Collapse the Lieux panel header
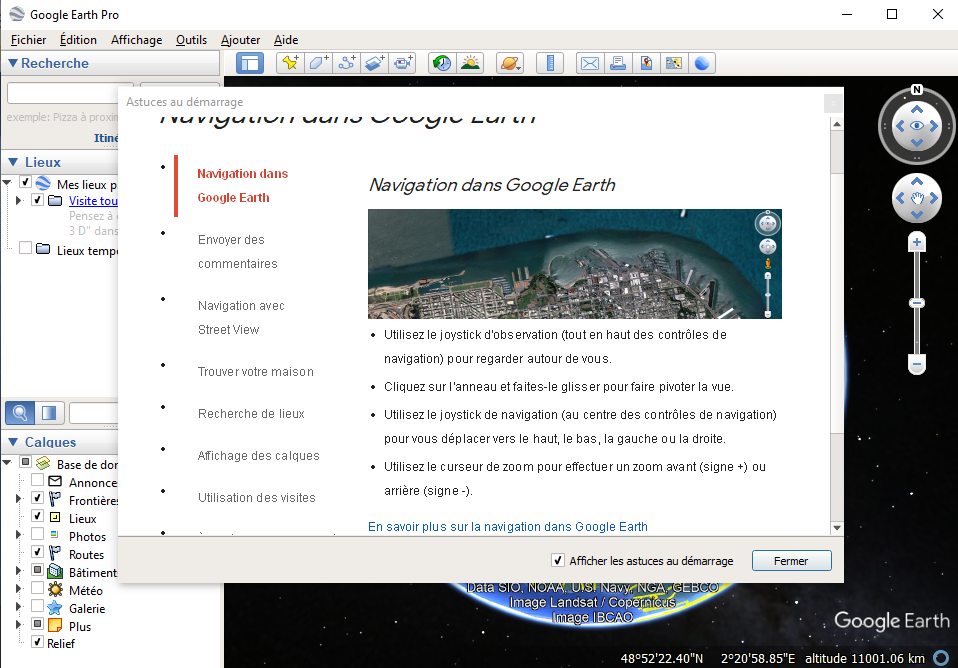 [x=13, y=162]
